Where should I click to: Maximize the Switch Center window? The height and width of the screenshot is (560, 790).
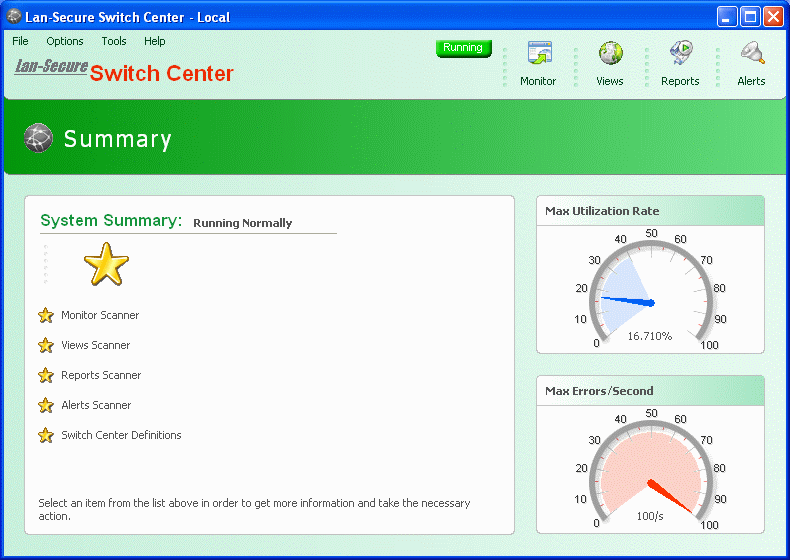point(750,17)
